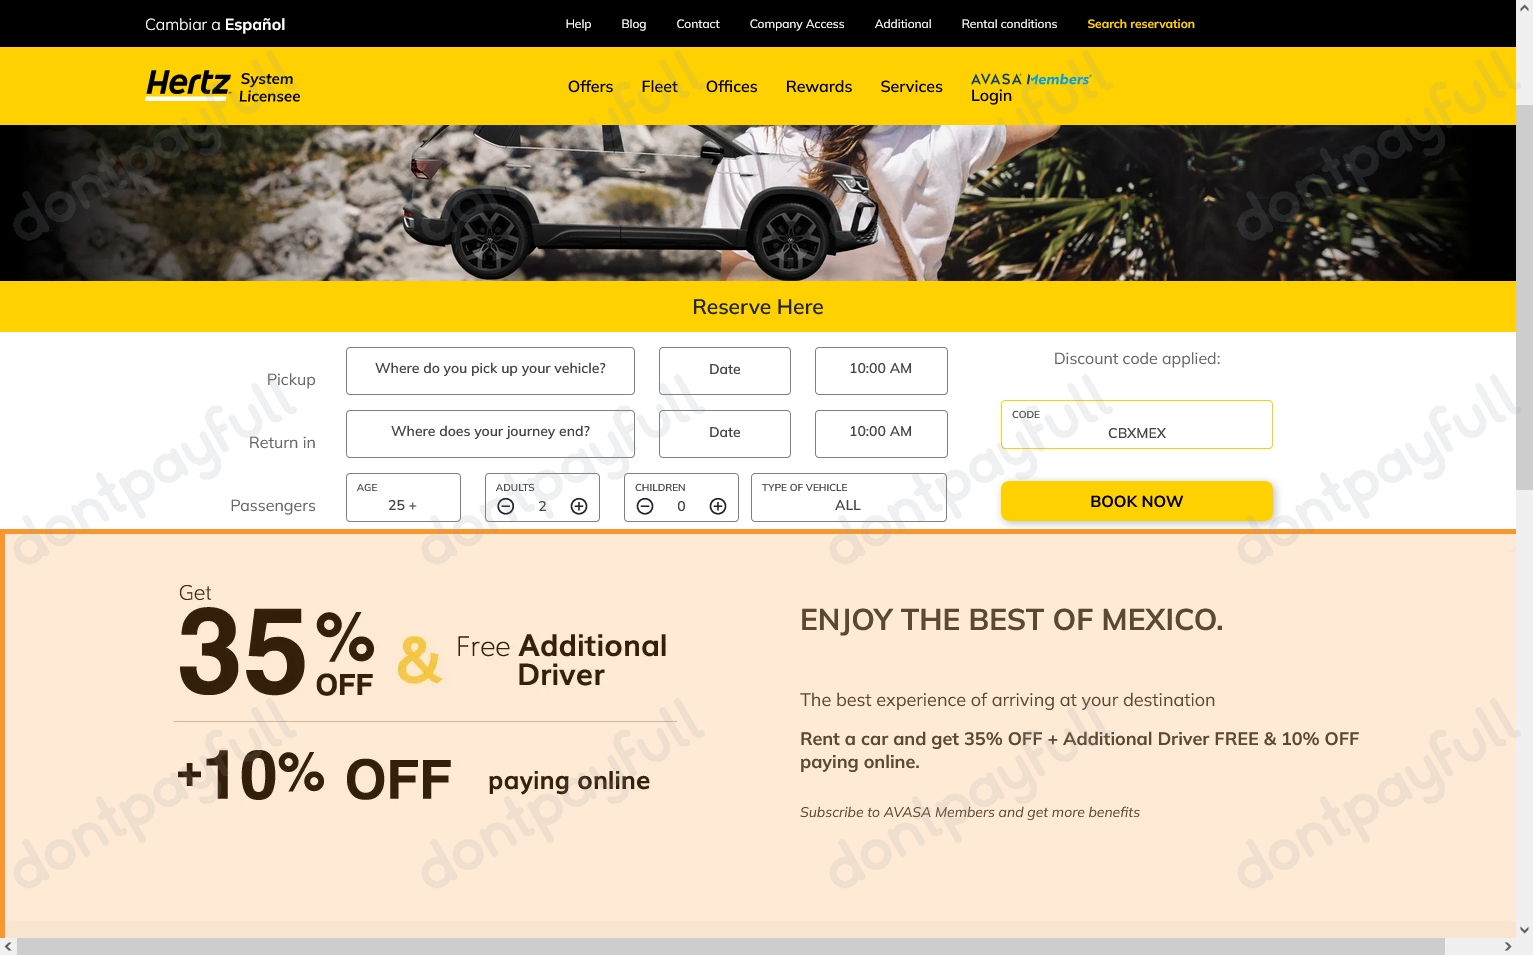This screenshot has height=955, width=1533.
Task: Switch language via Cambiar a Español
Action: point(215,24)
